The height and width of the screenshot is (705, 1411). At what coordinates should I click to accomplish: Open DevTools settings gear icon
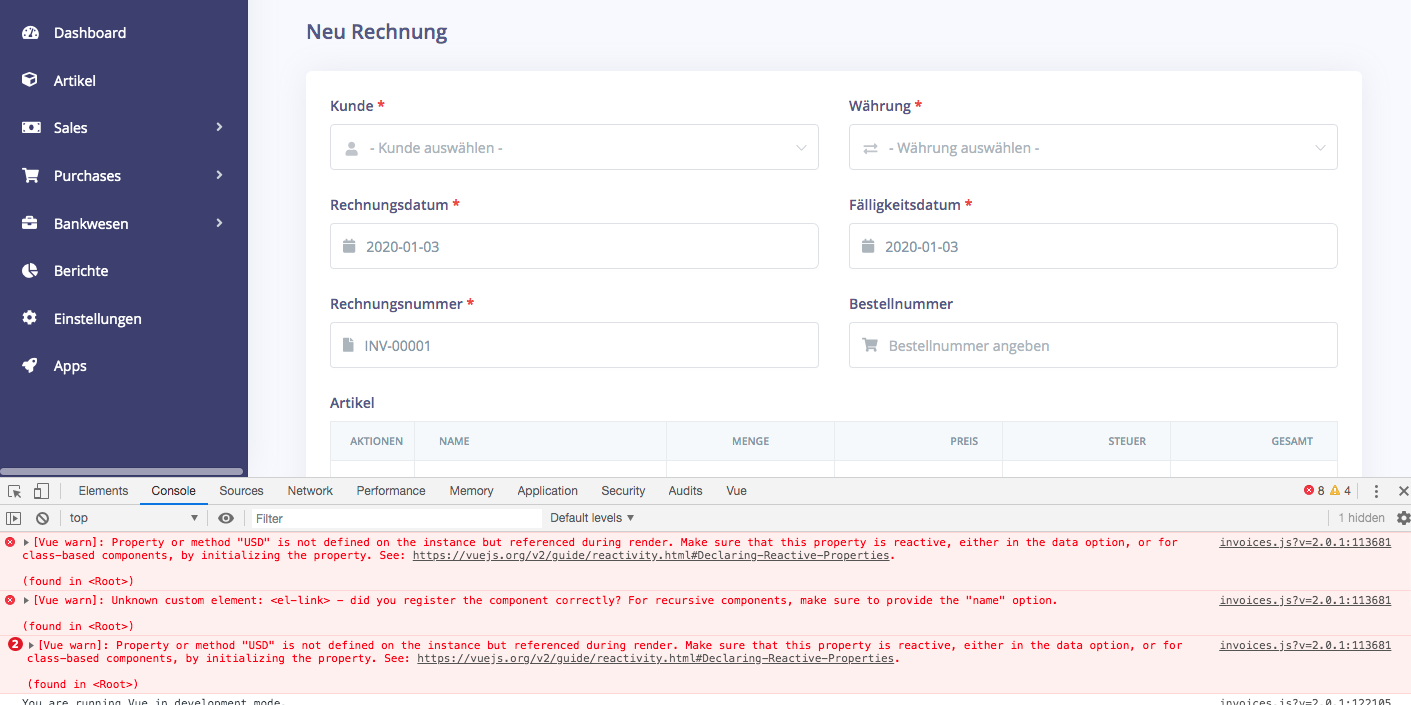[1403, 517]
